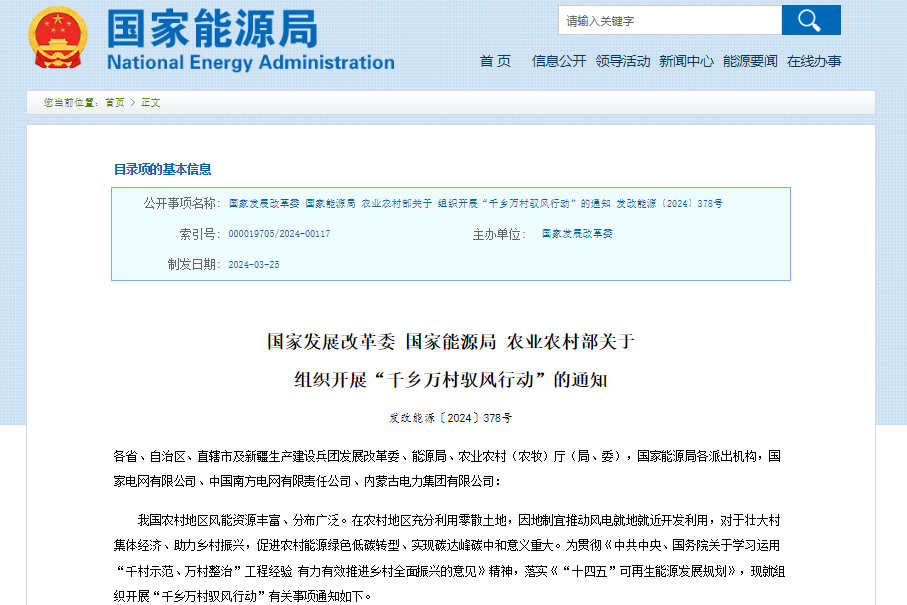Click the national emblem logo icon
Screen dimensions: 907x605
tap(57, 38)
